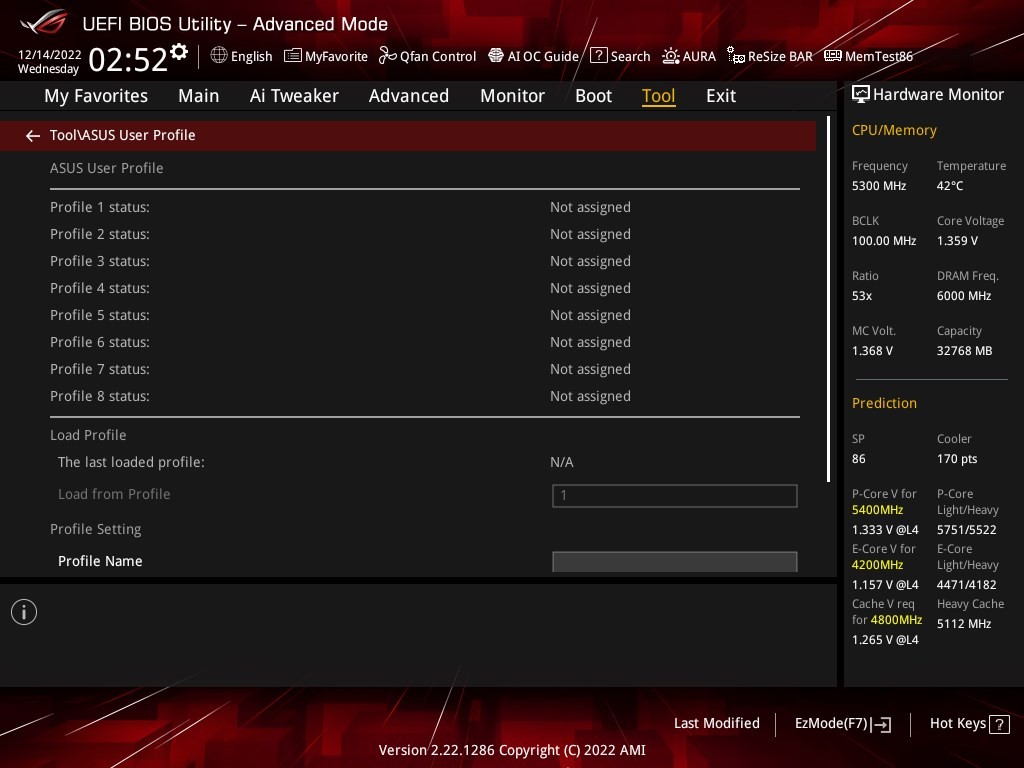Select Profile 2 status row
The height and width of the screenshot is (768, 1024).
point(424,234)
